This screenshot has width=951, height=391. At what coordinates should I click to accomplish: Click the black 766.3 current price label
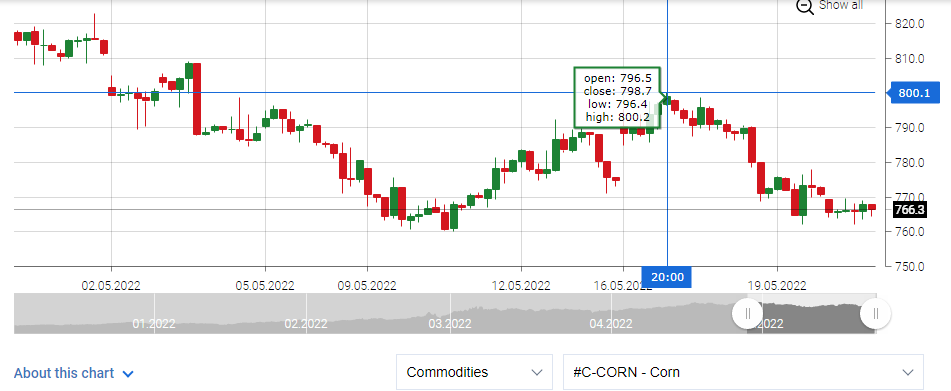[x=909, y=210]
